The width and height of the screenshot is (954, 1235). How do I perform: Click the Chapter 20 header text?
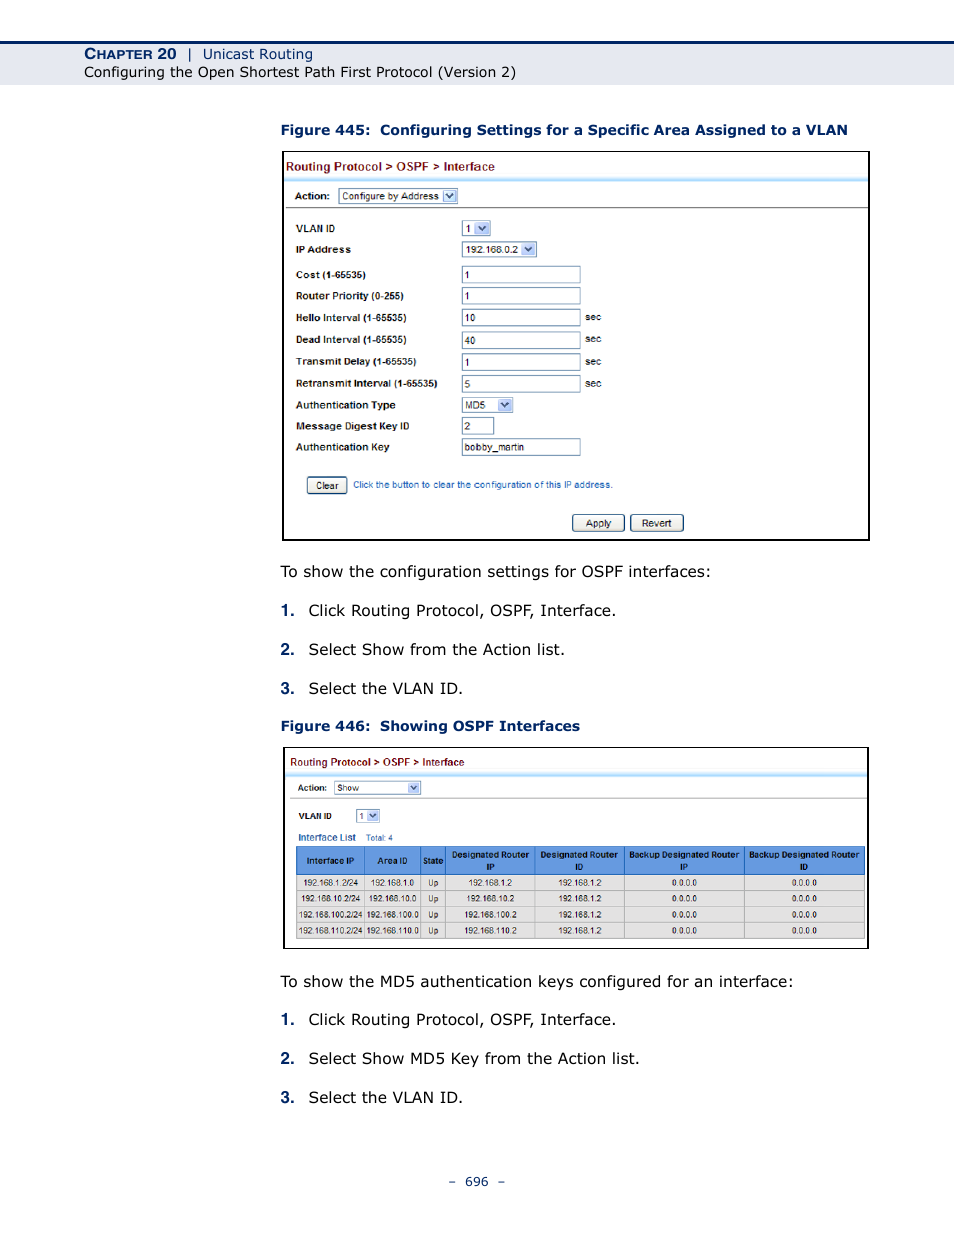click(x=130, y=54)
